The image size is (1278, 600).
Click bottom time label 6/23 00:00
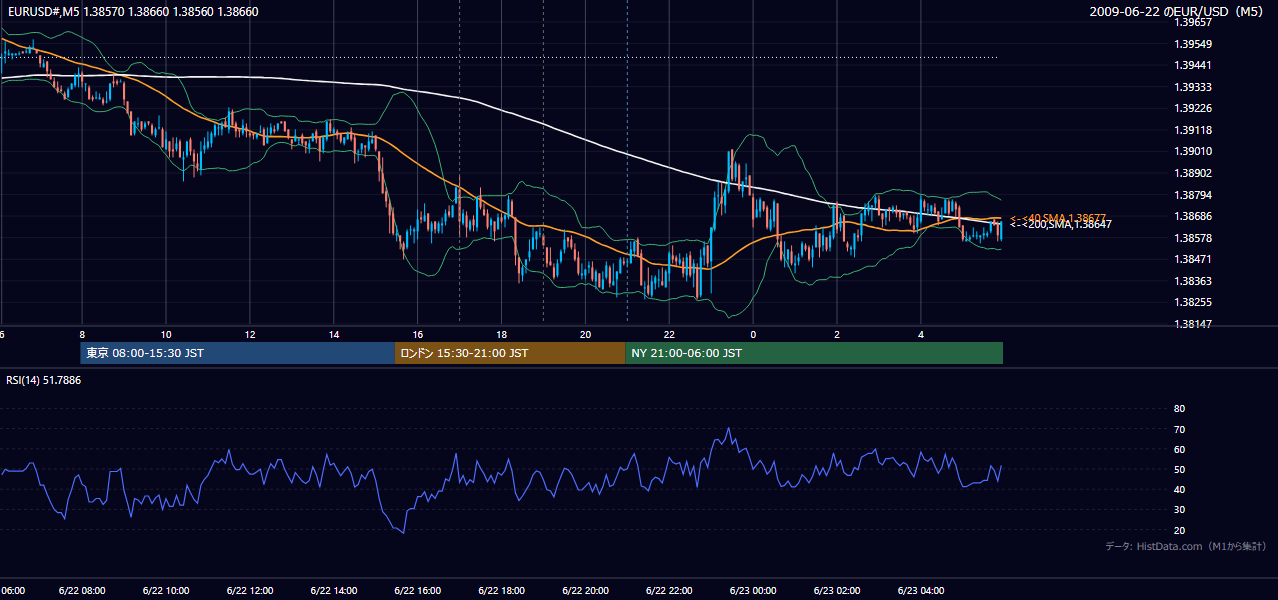point(754,590)
